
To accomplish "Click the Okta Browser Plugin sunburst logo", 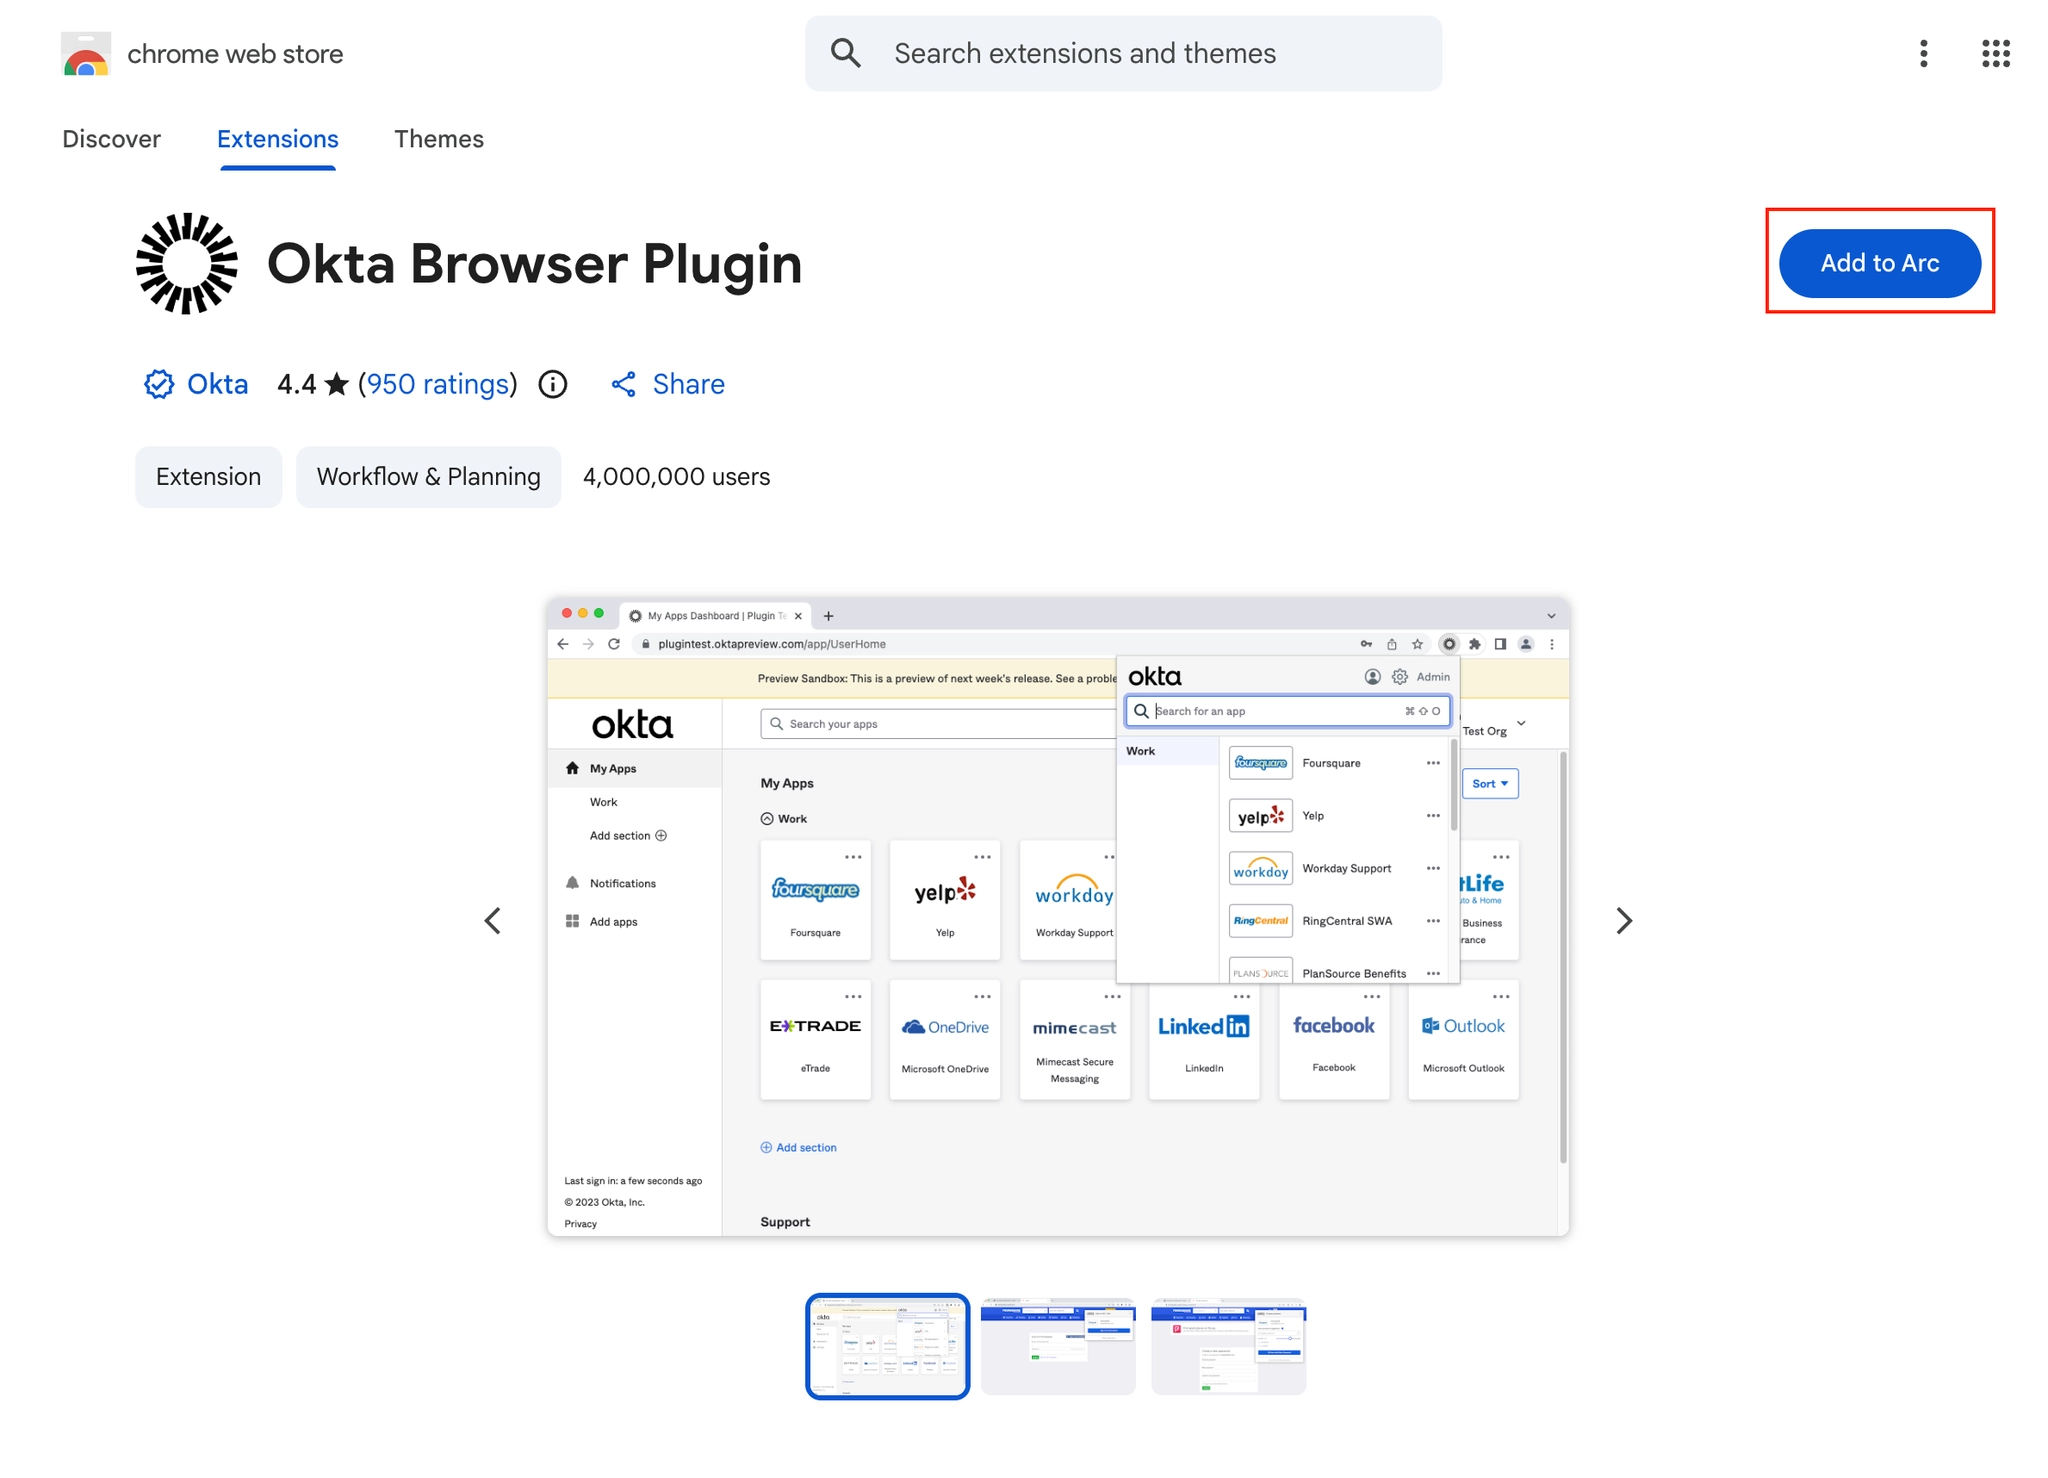I will coord(187,263).
